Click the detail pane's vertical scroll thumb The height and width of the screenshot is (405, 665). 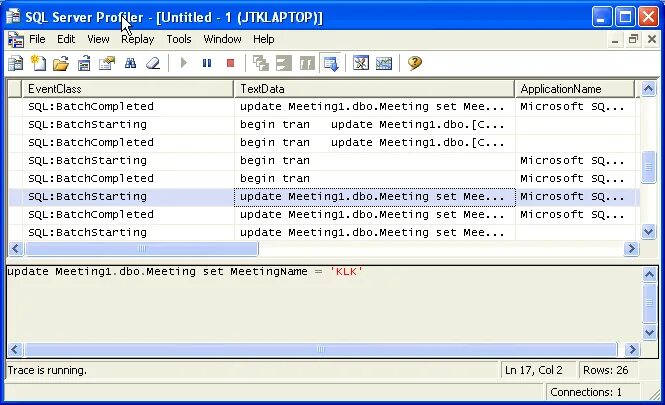[649, 303]
